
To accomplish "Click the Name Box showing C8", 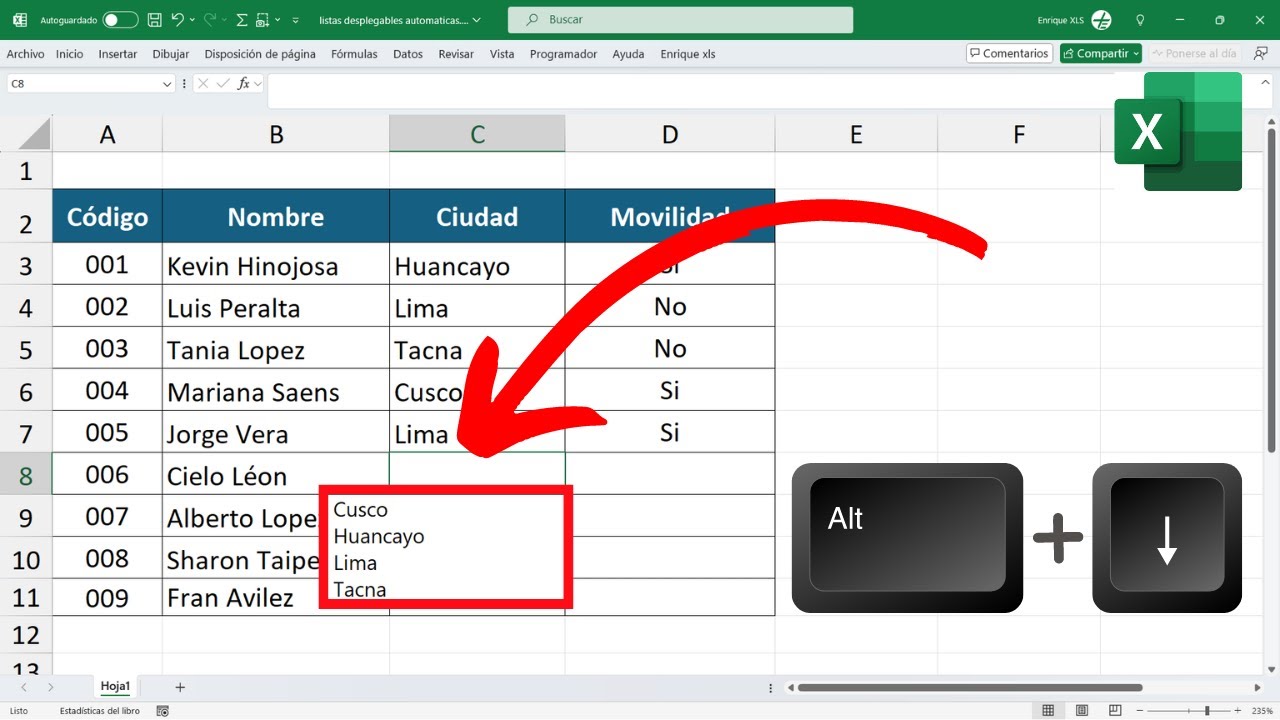I will click(84, 84).
